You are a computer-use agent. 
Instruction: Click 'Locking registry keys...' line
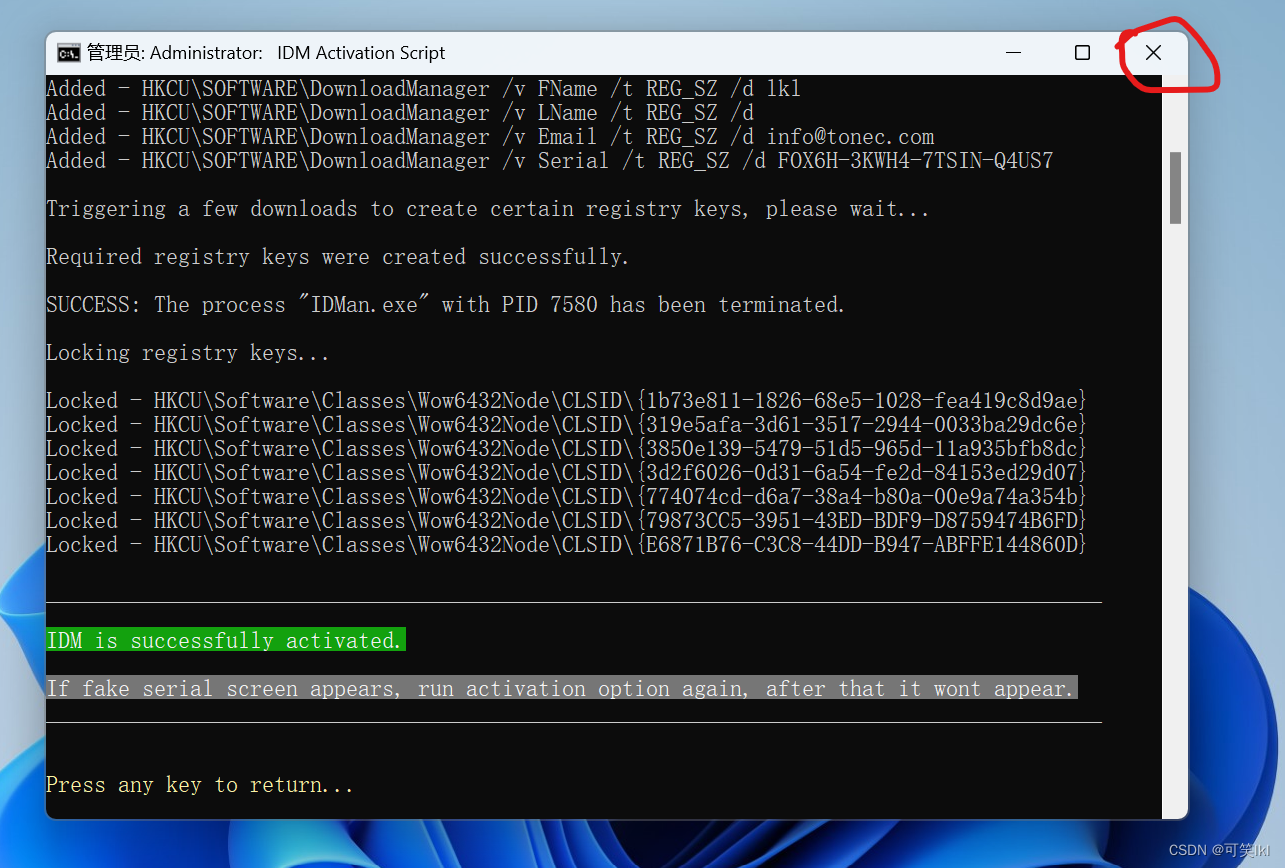188,353
